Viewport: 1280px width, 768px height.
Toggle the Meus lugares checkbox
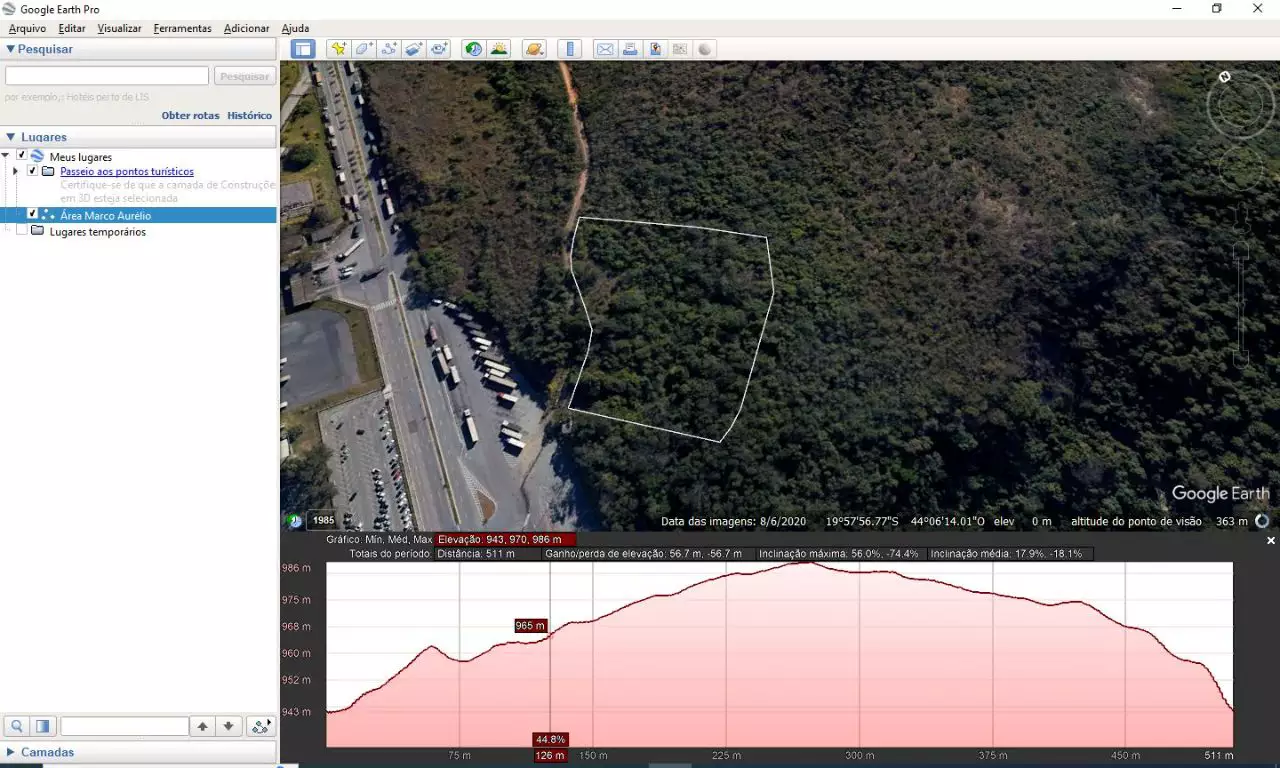[21, 156]
